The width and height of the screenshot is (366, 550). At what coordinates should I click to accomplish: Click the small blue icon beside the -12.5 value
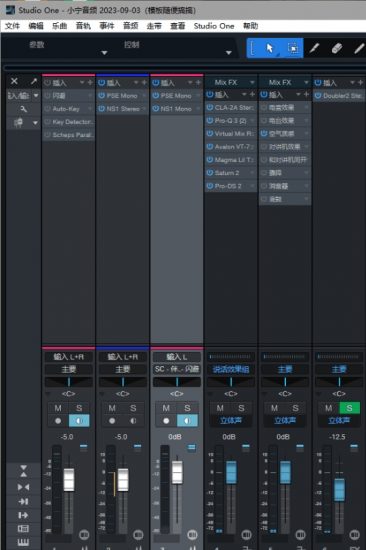[x=354, y=446]
